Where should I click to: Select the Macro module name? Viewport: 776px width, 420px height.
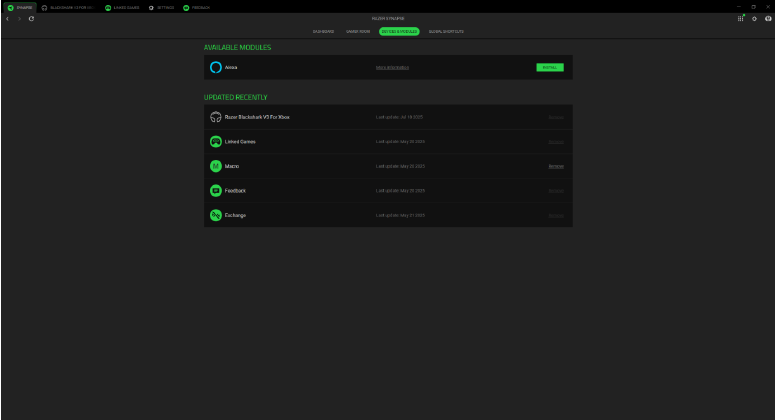point(232,166)
